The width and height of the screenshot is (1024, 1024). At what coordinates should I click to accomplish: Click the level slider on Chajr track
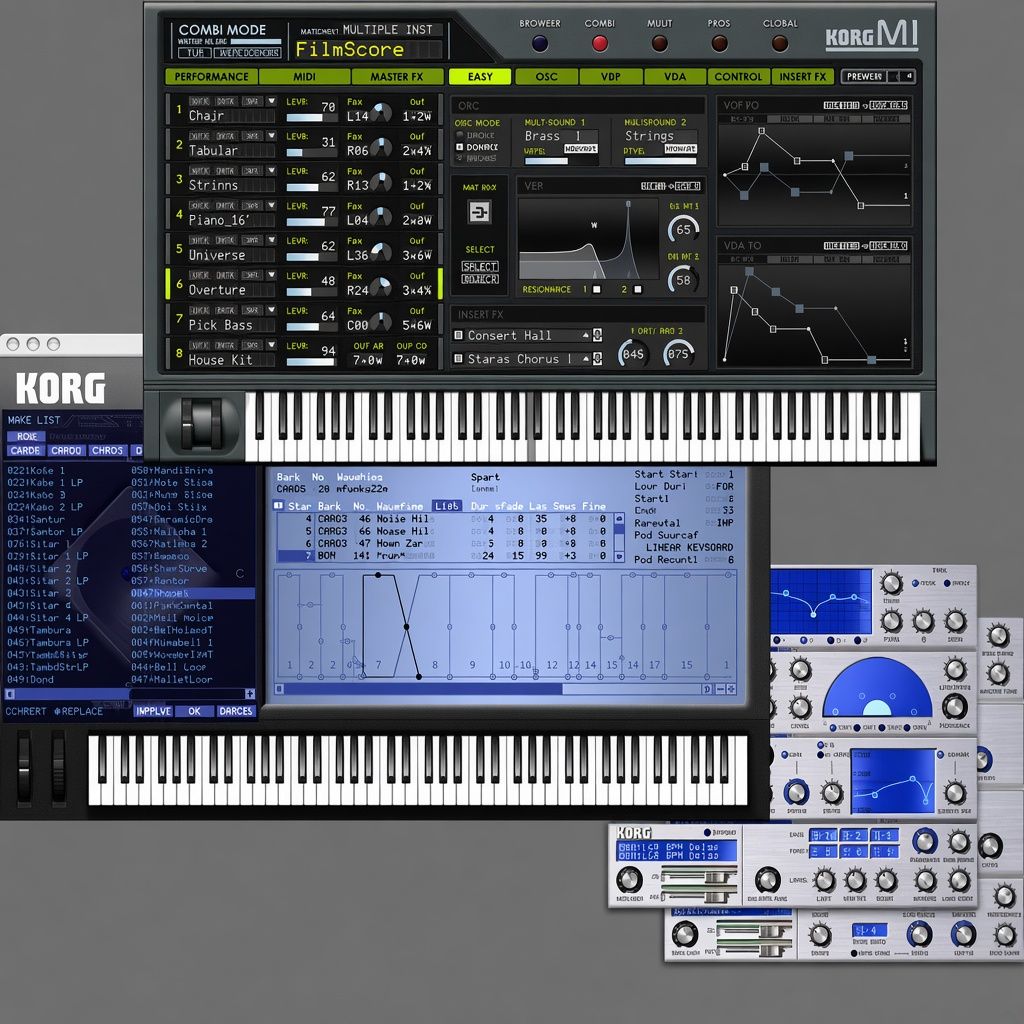[x=311, y=118]
